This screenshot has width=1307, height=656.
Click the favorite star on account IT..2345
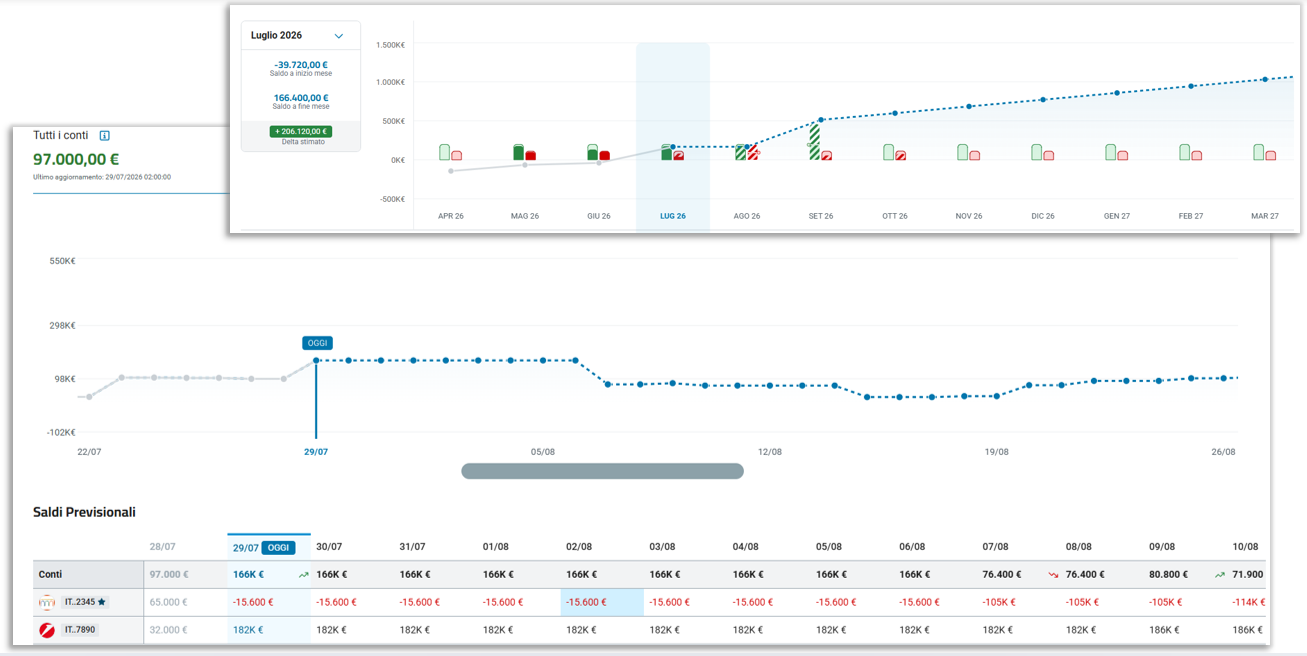(x=101, y=602)
